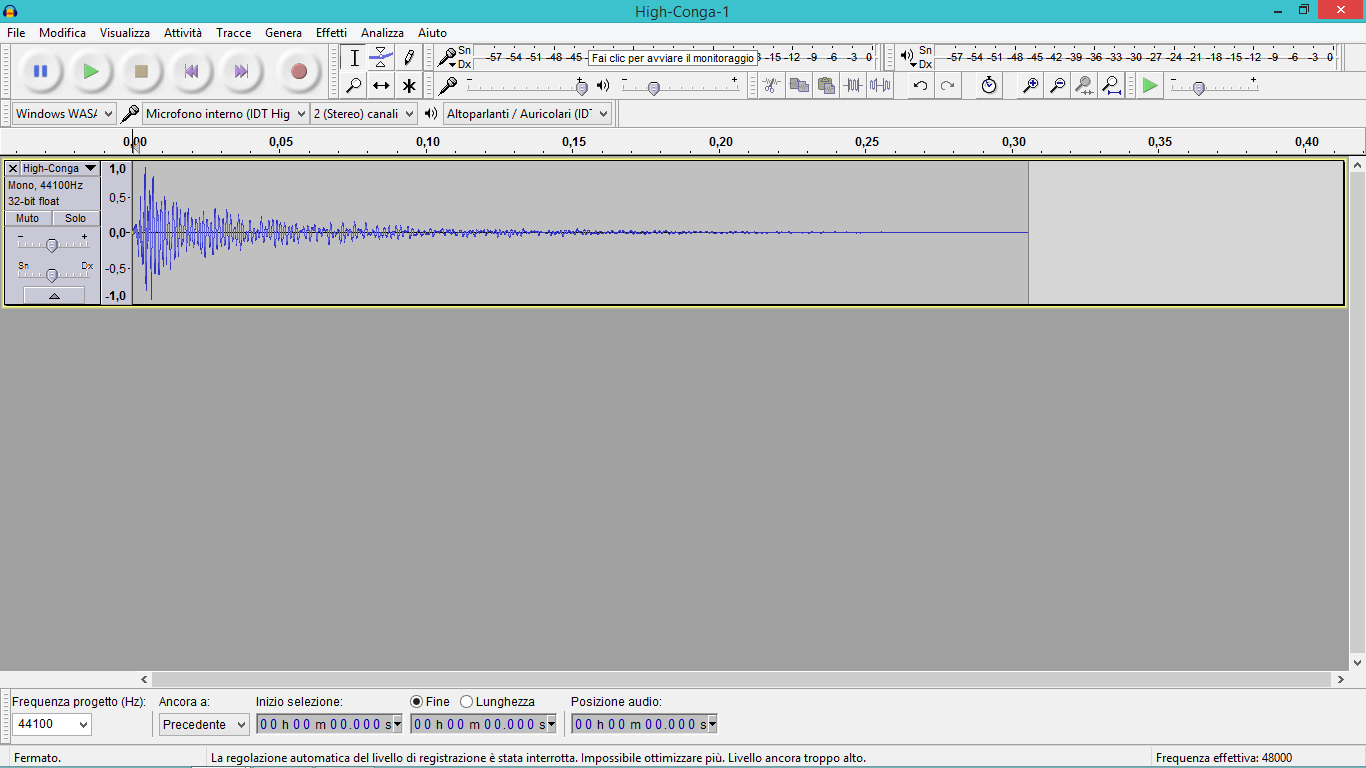
Task: Open the 2 (Stereo) canali dropdown
Action: 363,114
